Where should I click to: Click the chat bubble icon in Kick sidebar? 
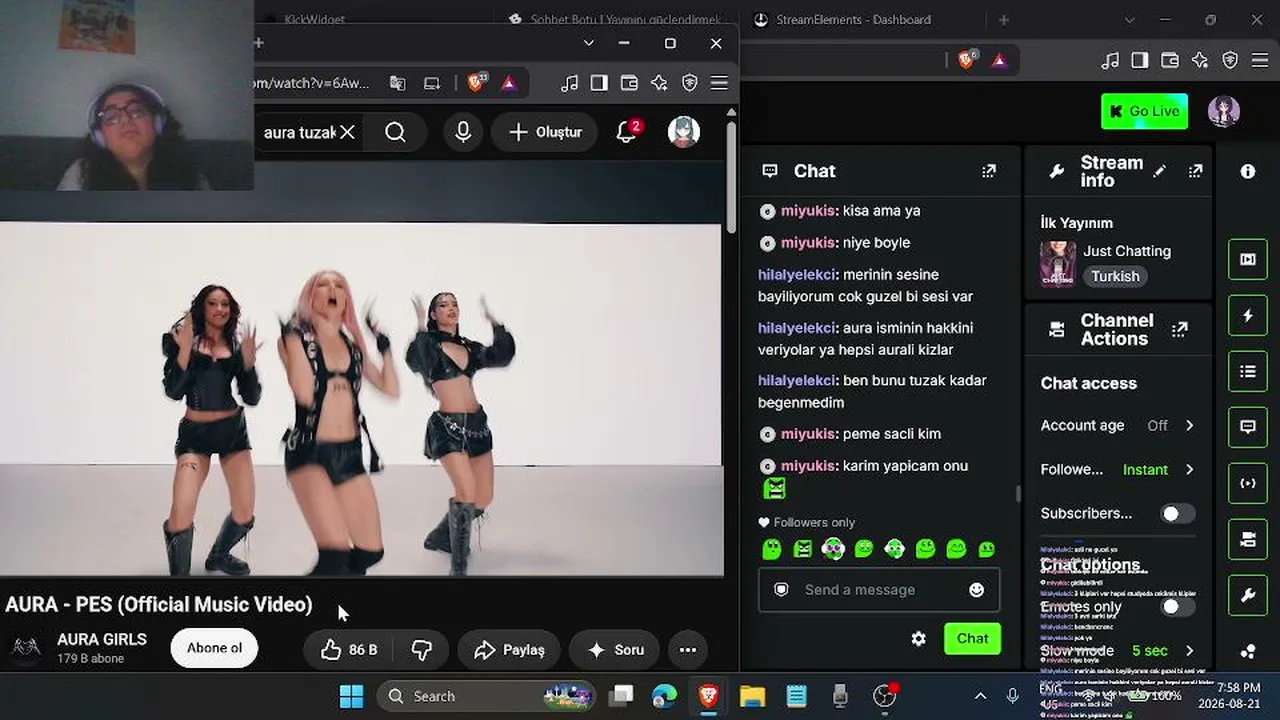pos(1248,427)
